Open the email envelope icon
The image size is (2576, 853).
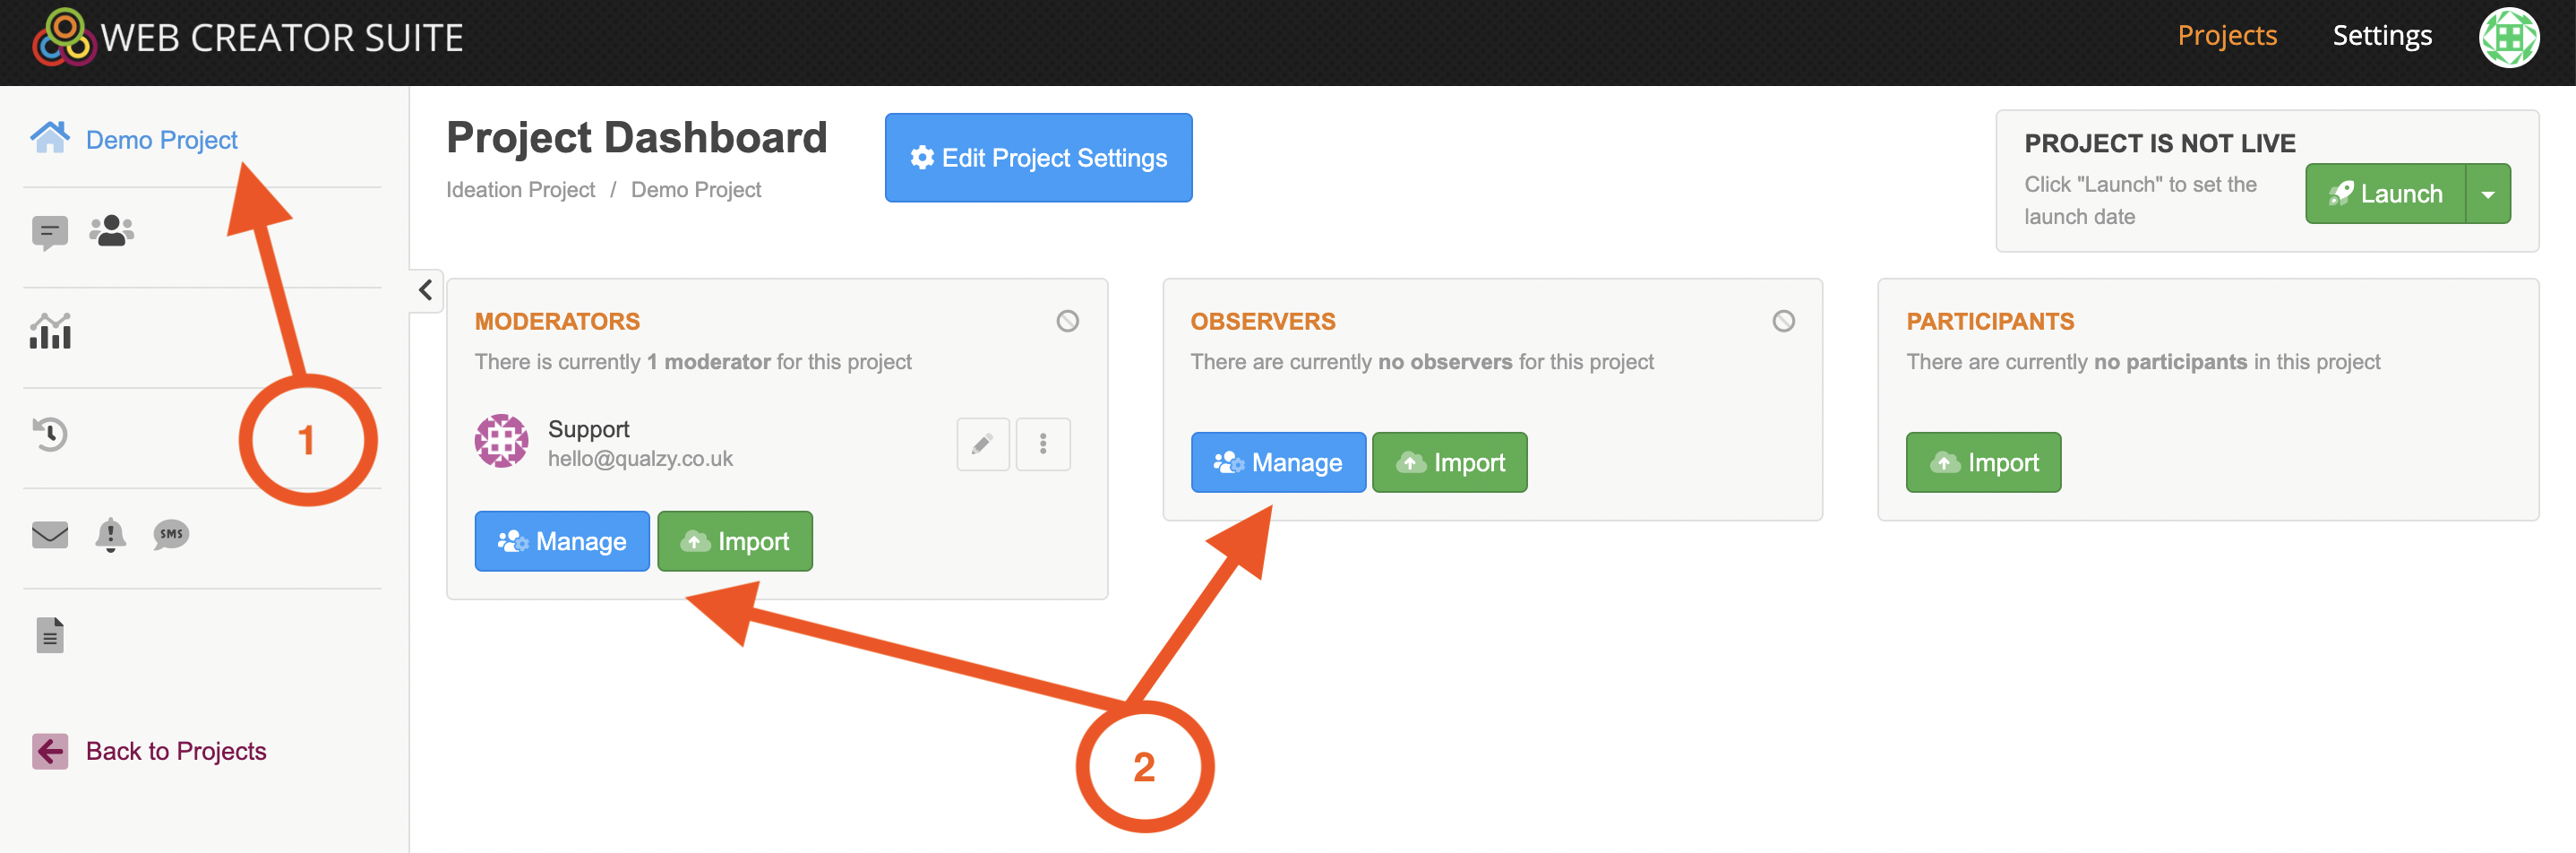pos(50,535)
